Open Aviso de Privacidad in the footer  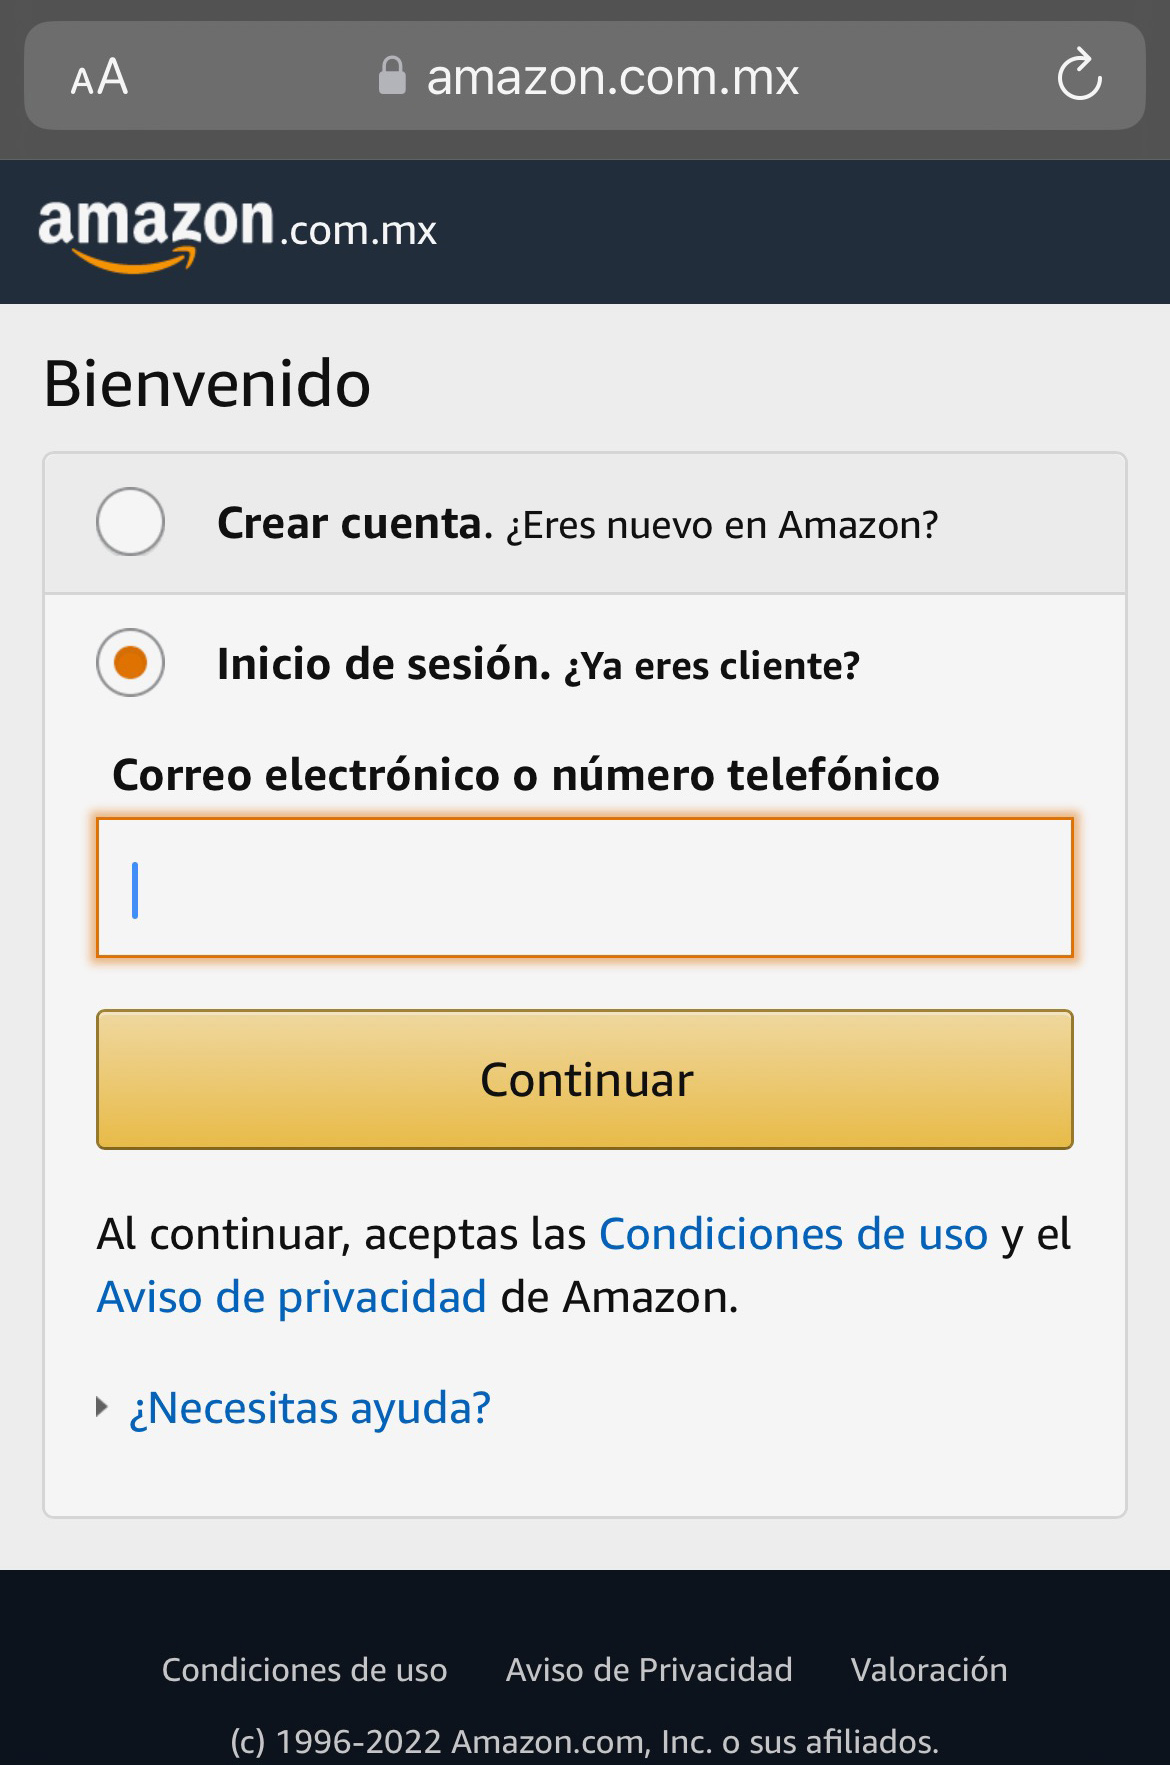tap(649, 1670)
